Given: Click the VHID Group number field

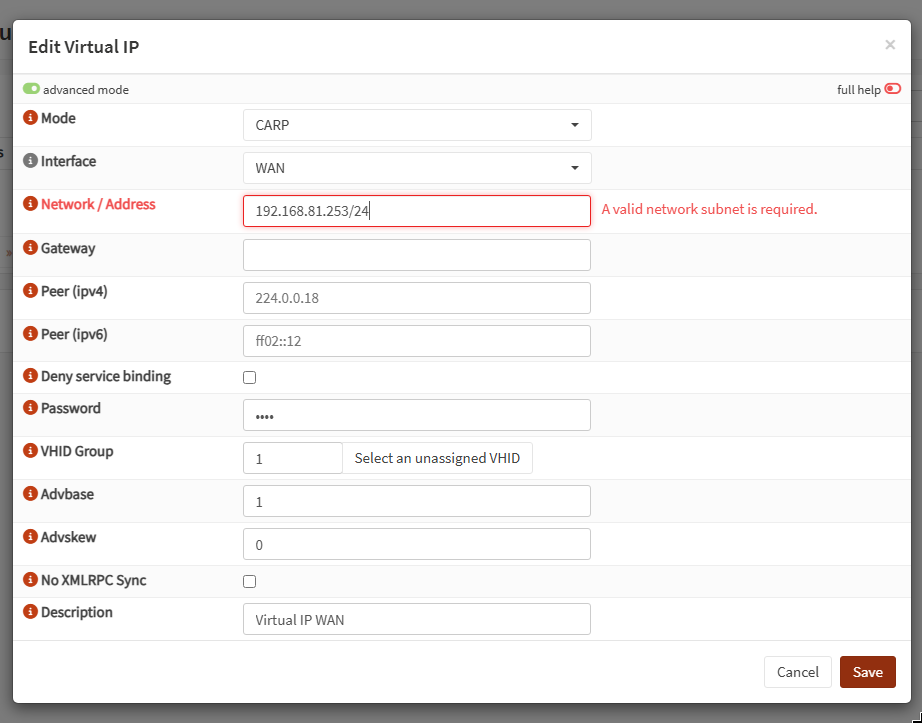Looking at the screenshot, I should (292, 458).
